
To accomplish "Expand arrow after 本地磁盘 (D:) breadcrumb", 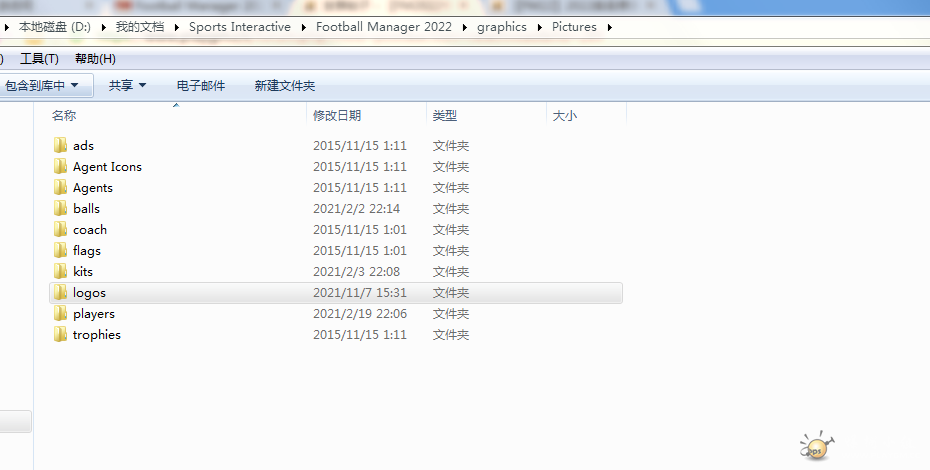I will click(x=103, y=27).
